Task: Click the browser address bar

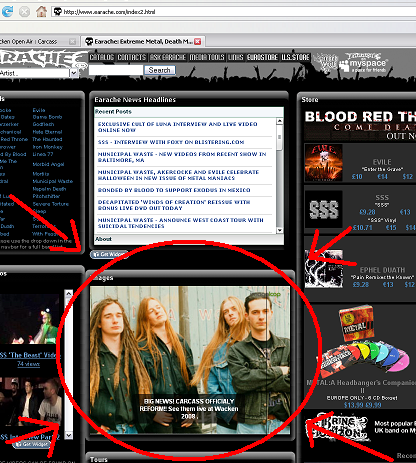Action: (234, 12)
